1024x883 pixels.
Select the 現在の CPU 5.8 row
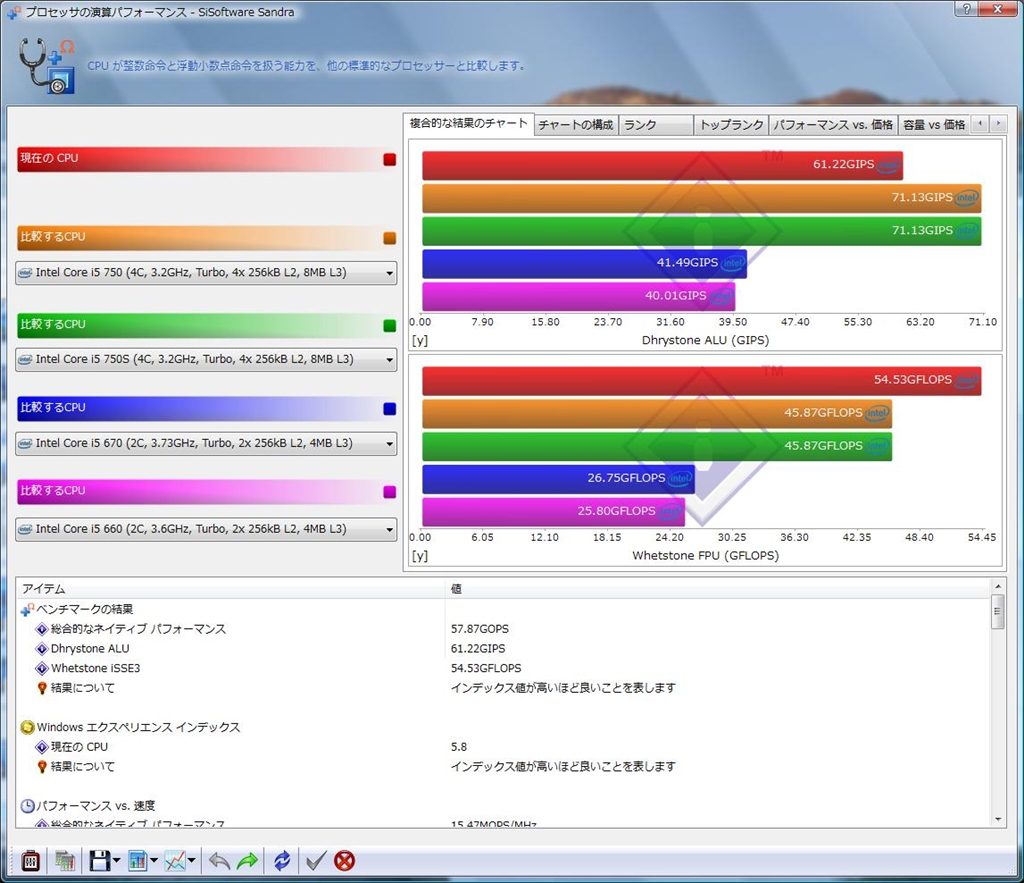click(503, 747)
